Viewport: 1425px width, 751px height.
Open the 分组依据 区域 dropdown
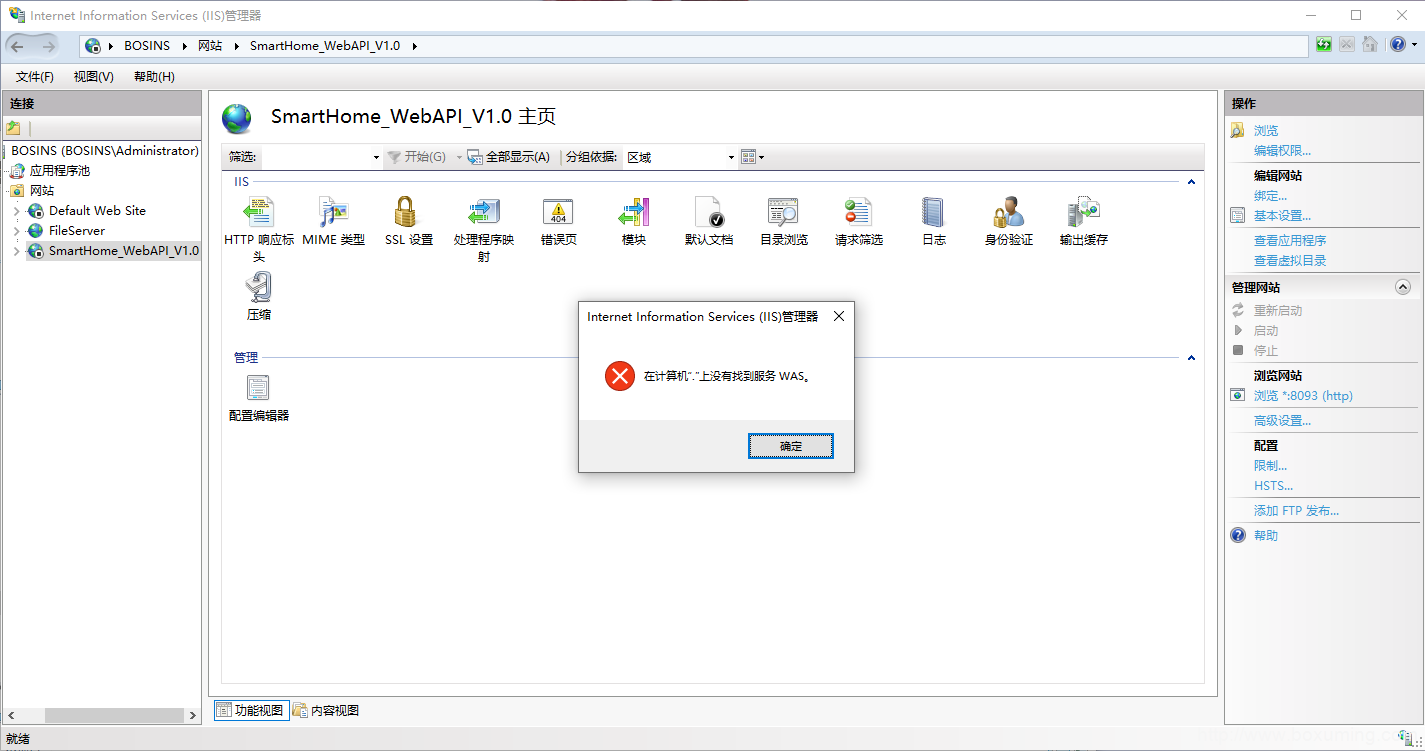pyautogui.click(x=680, y=157)
